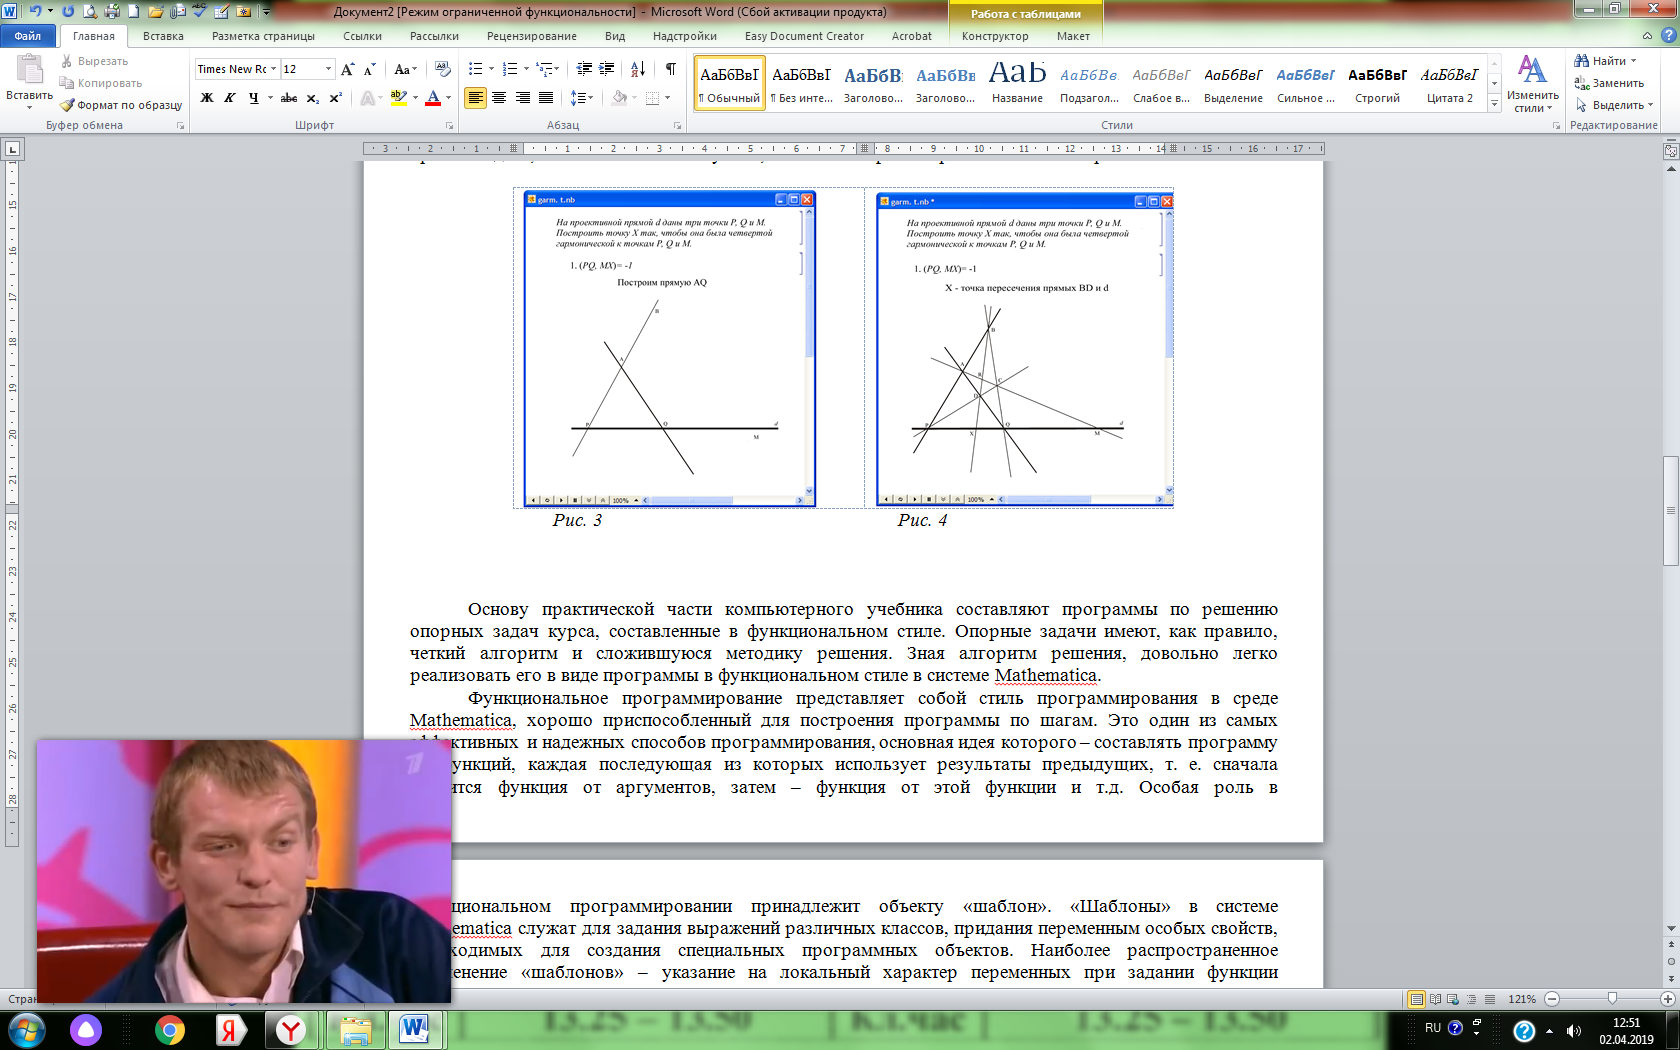Viewport: 1680px width, 1050px height.
Task: Apply numbered list formatting
Action: click(x=510, y=69)
